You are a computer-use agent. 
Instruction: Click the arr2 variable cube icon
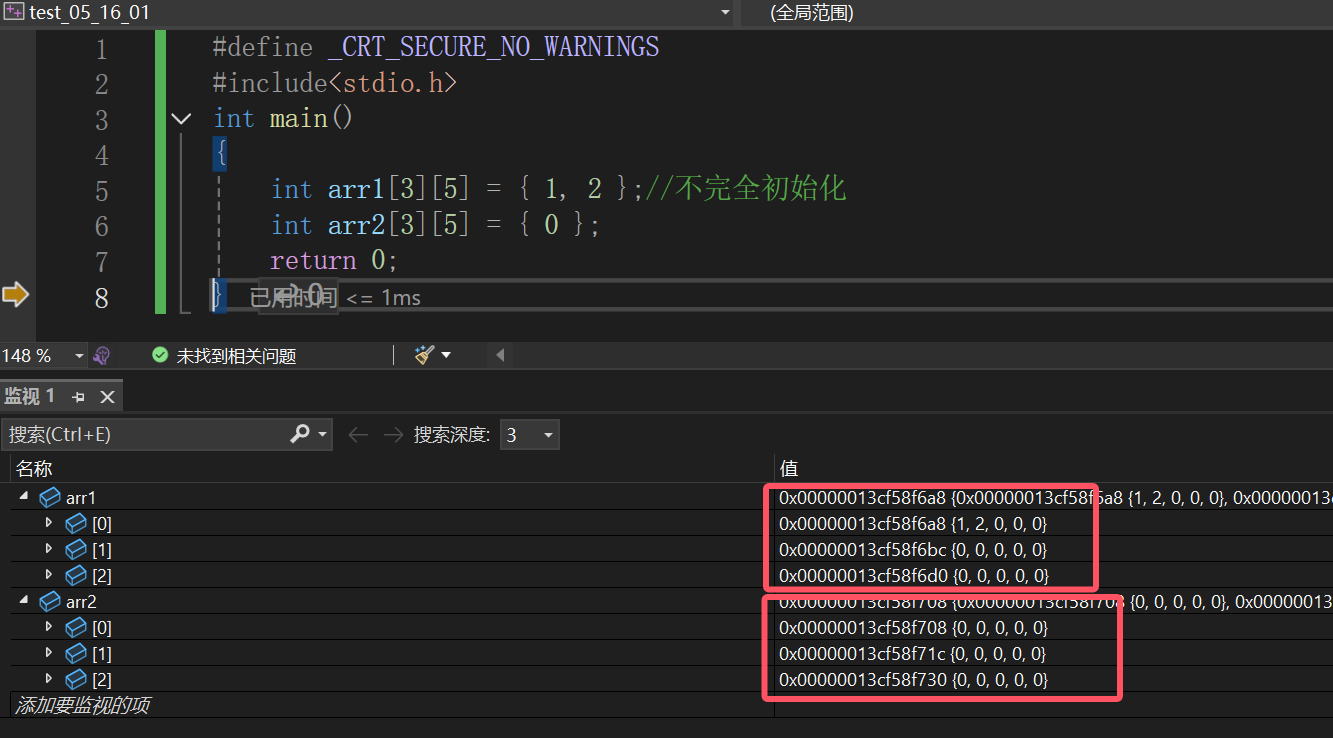(50, 601)
